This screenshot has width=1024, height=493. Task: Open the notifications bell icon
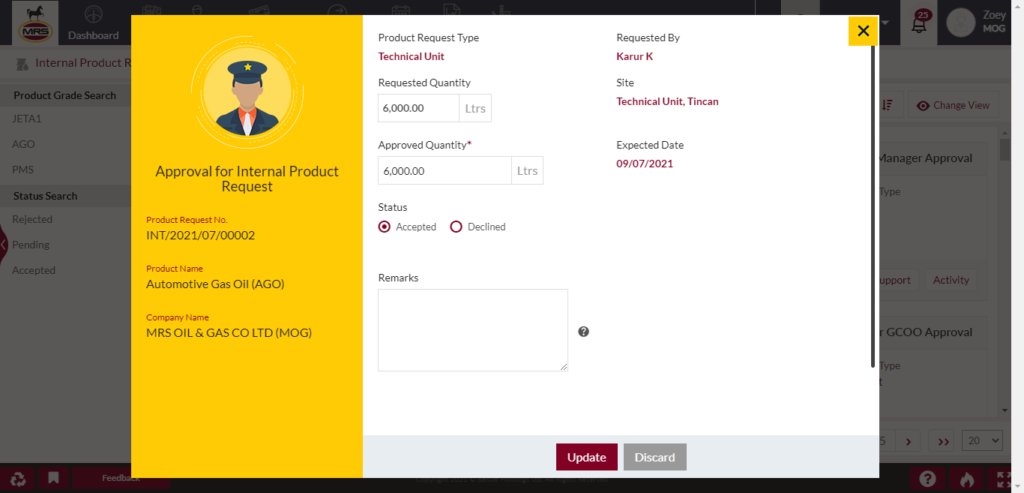[x=919, y=24]
